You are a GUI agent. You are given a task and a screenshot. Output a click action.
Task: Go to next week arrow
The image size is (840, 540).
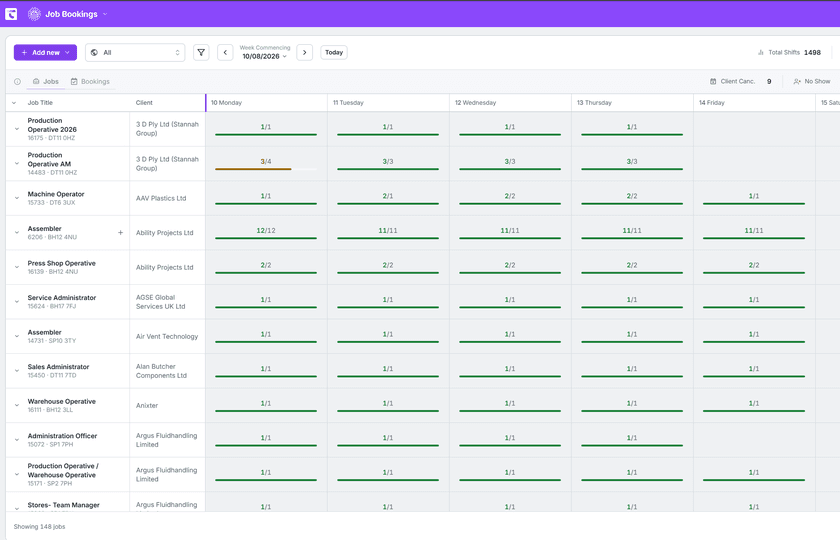pyautogui.click(x=304, y=52)
